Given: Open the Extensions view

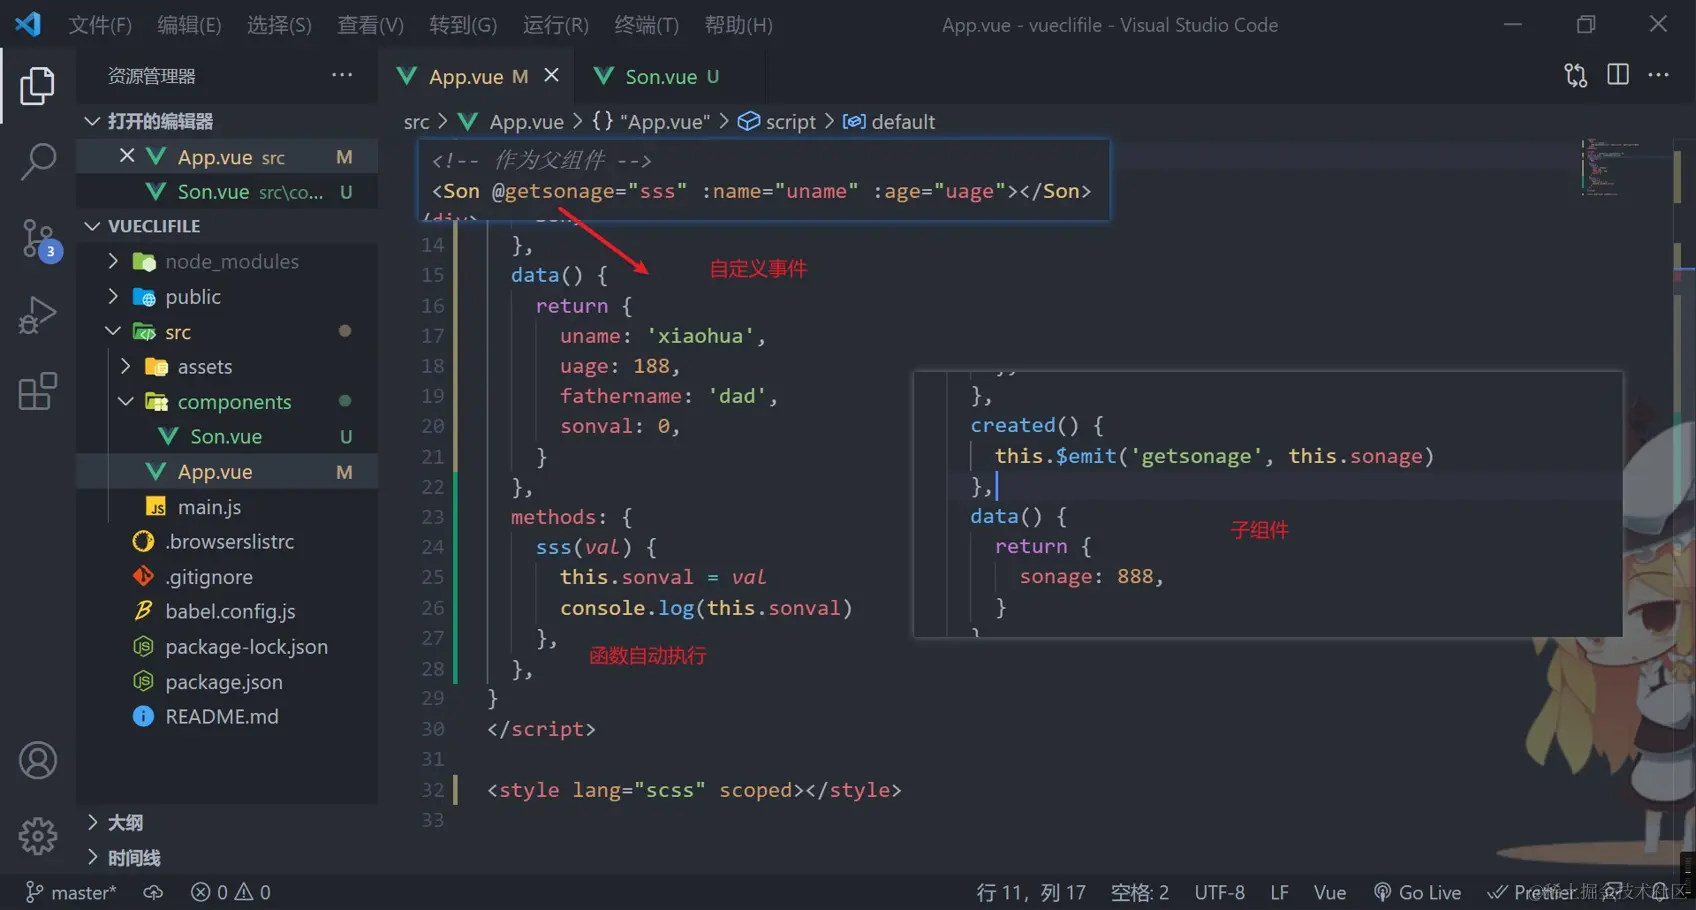Looking at the screenshot, I should click(x=37, y=391).
